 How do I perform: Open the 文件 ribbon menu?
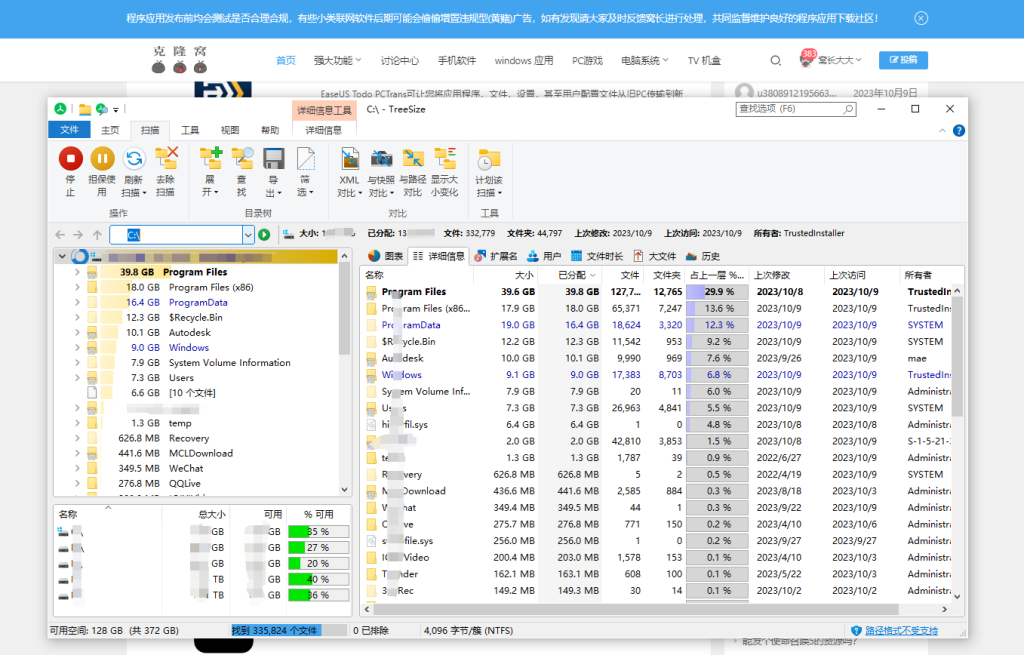69,130
